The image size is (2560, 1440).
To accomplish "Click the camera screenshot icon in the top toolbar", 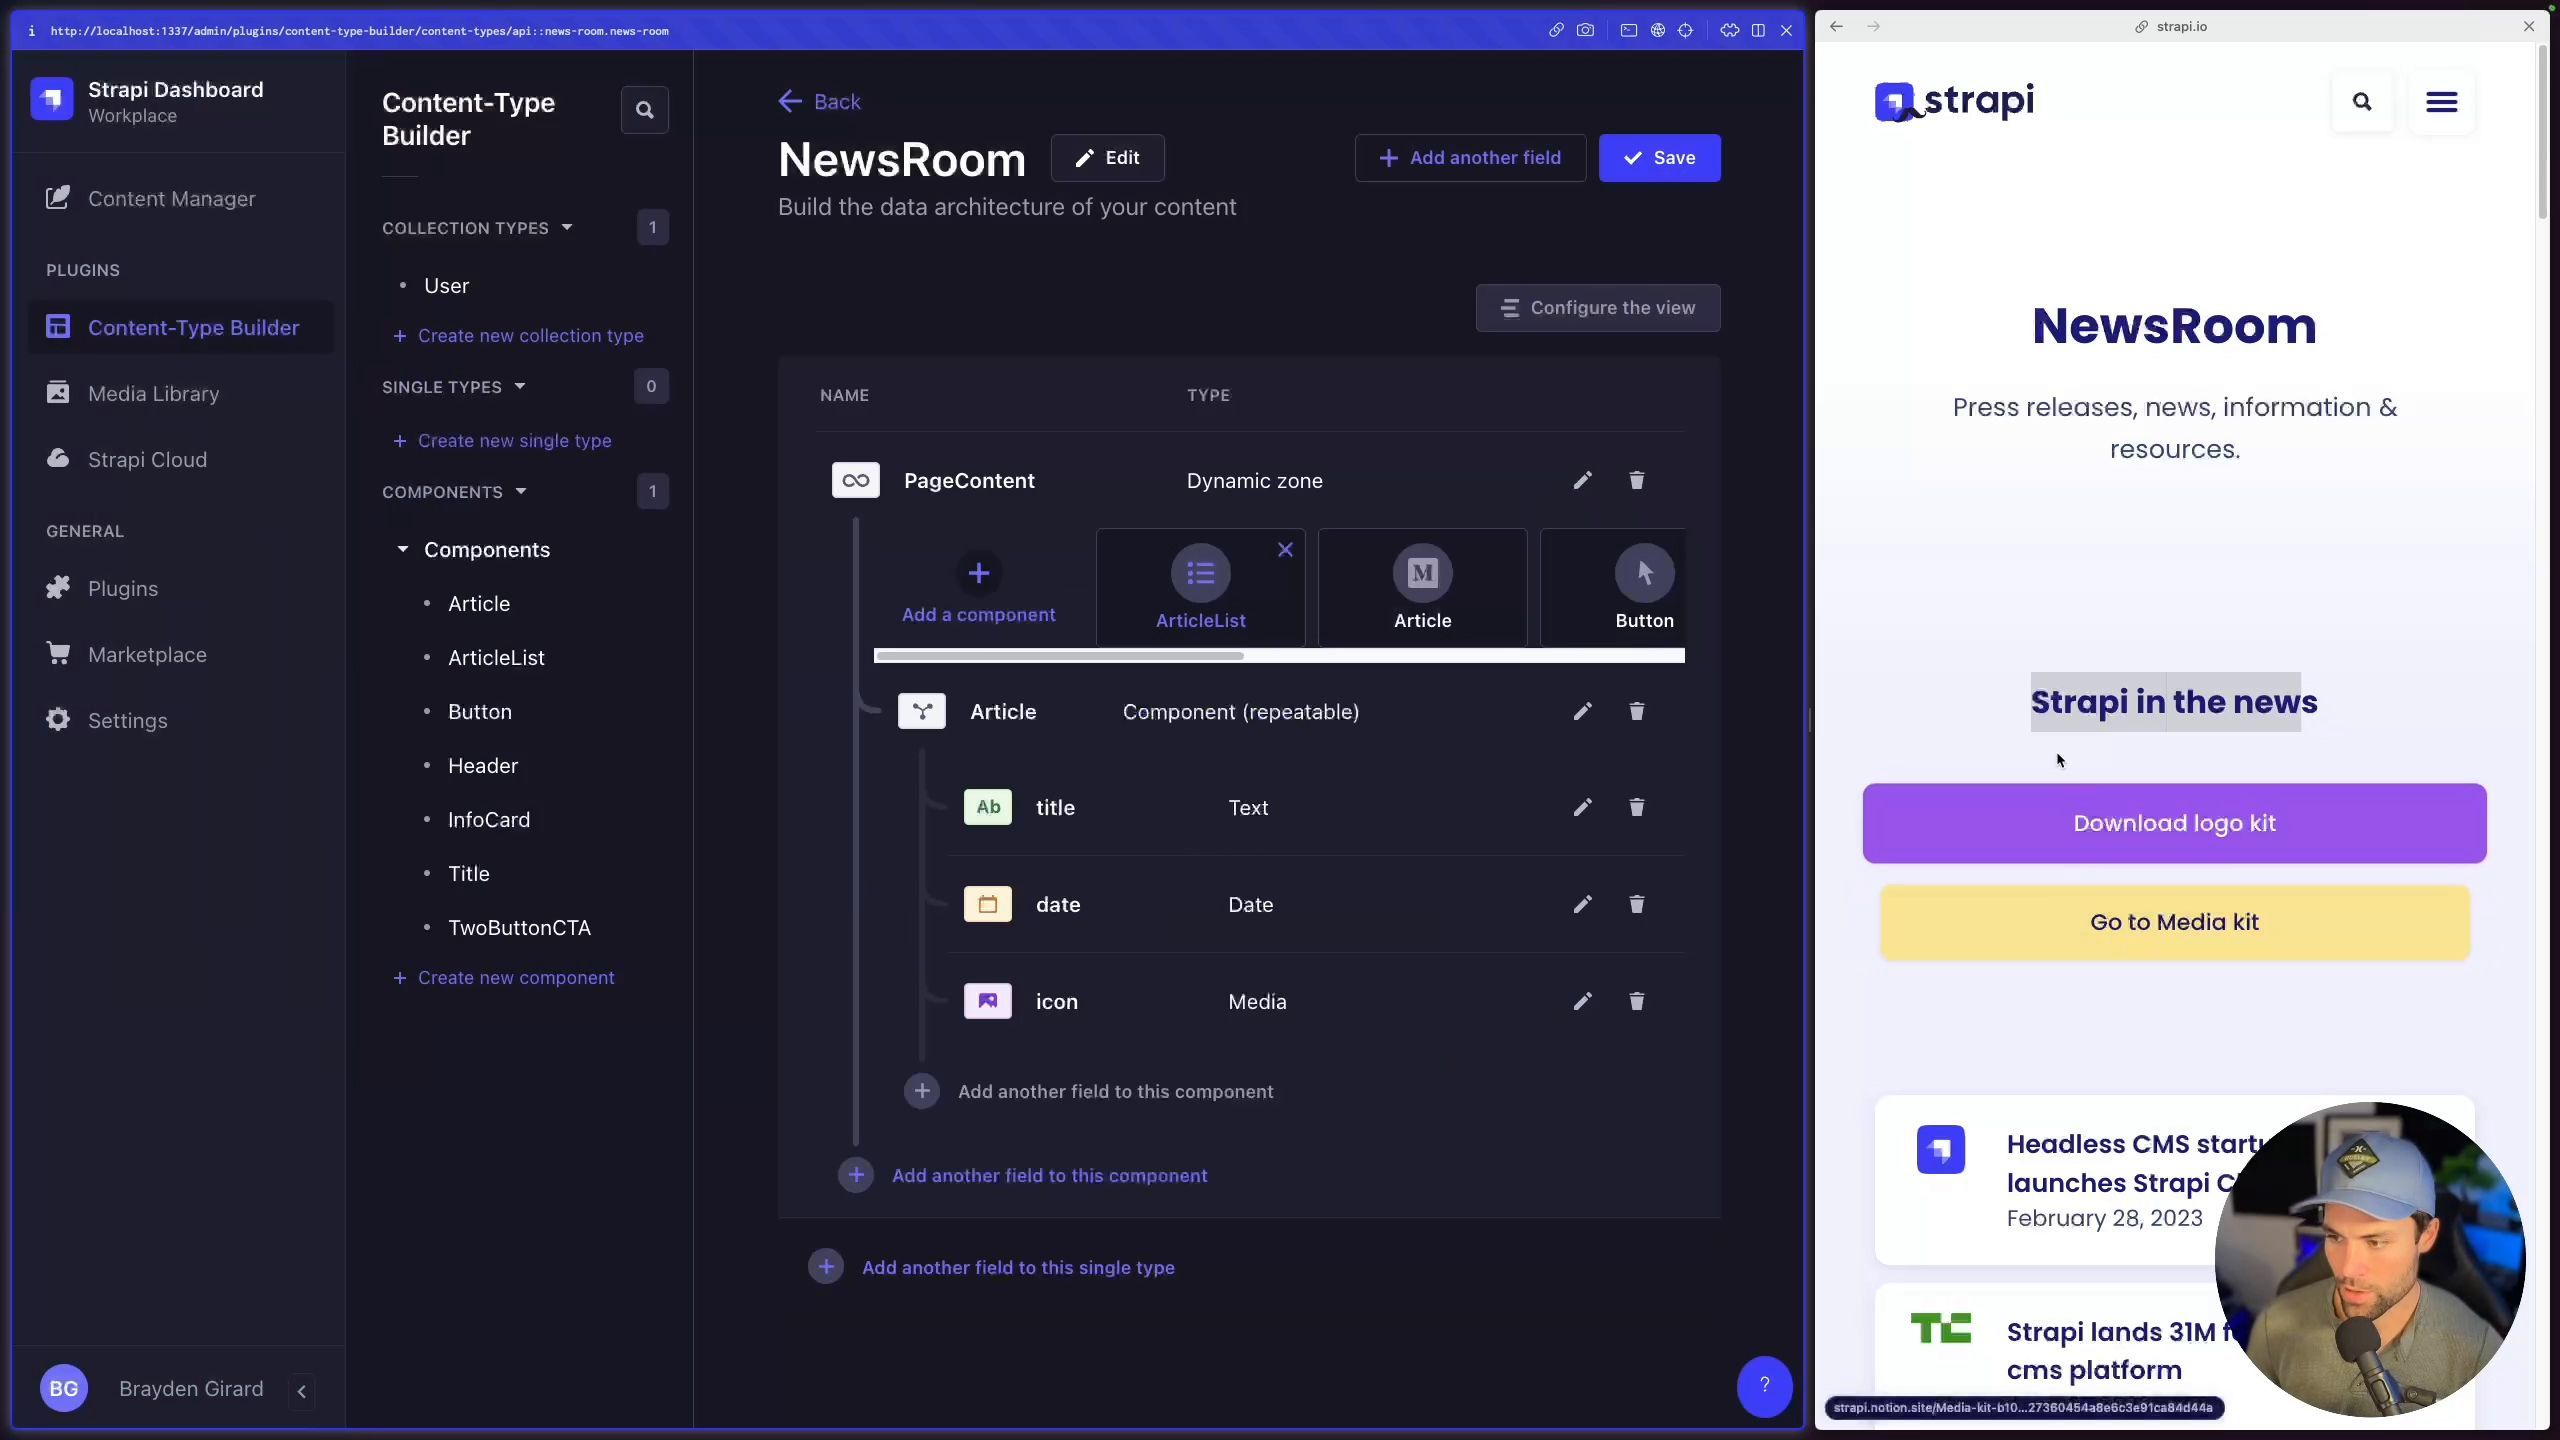I will click(x=1585, y=30).
